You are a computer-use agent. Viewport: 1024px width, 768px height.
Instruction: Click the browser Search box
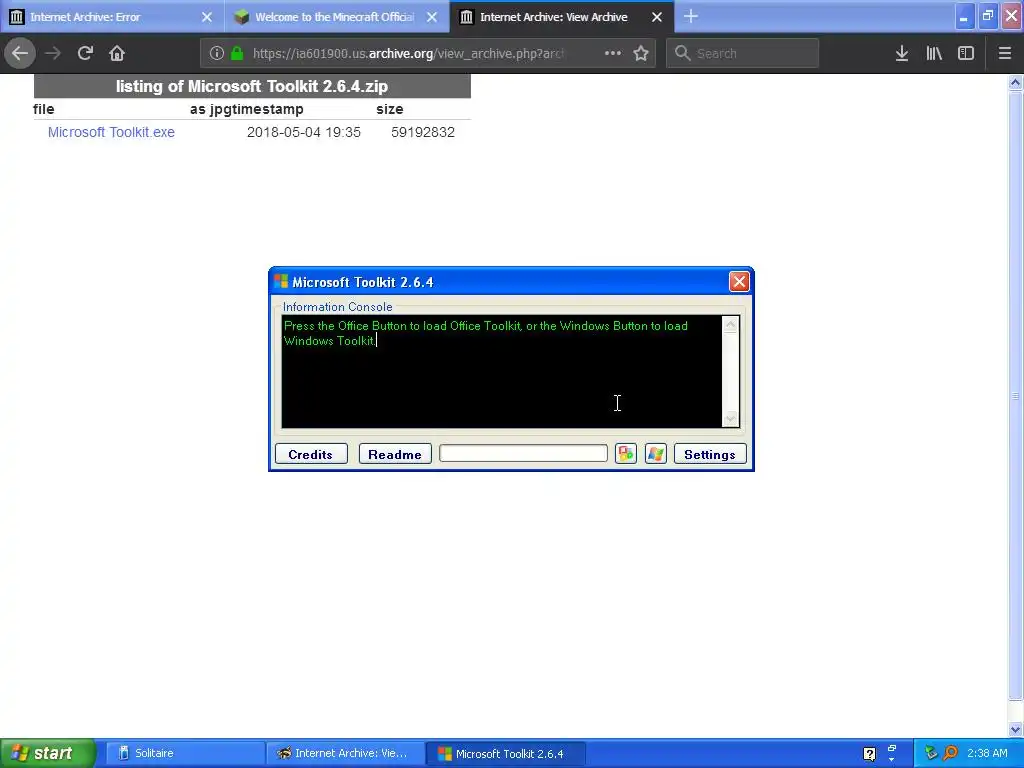pos(743,53)
